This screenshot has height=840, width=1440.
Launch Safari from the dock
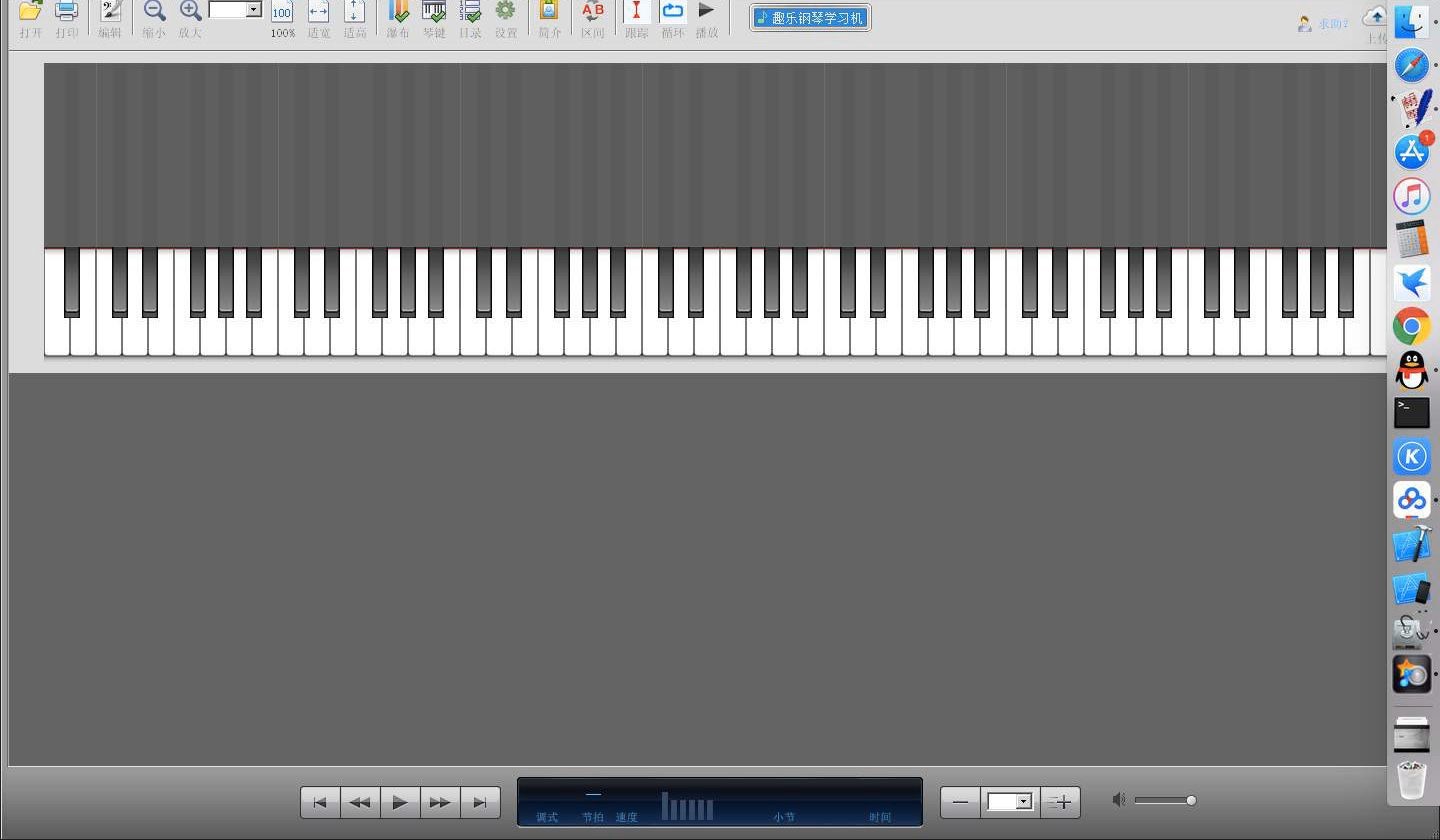1412,65
